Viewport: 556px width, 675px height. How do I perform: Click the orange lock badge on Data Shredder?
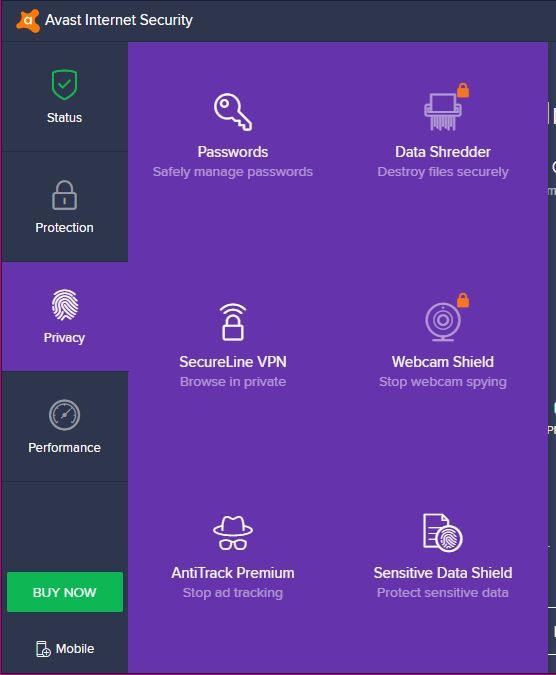point(463,90)
